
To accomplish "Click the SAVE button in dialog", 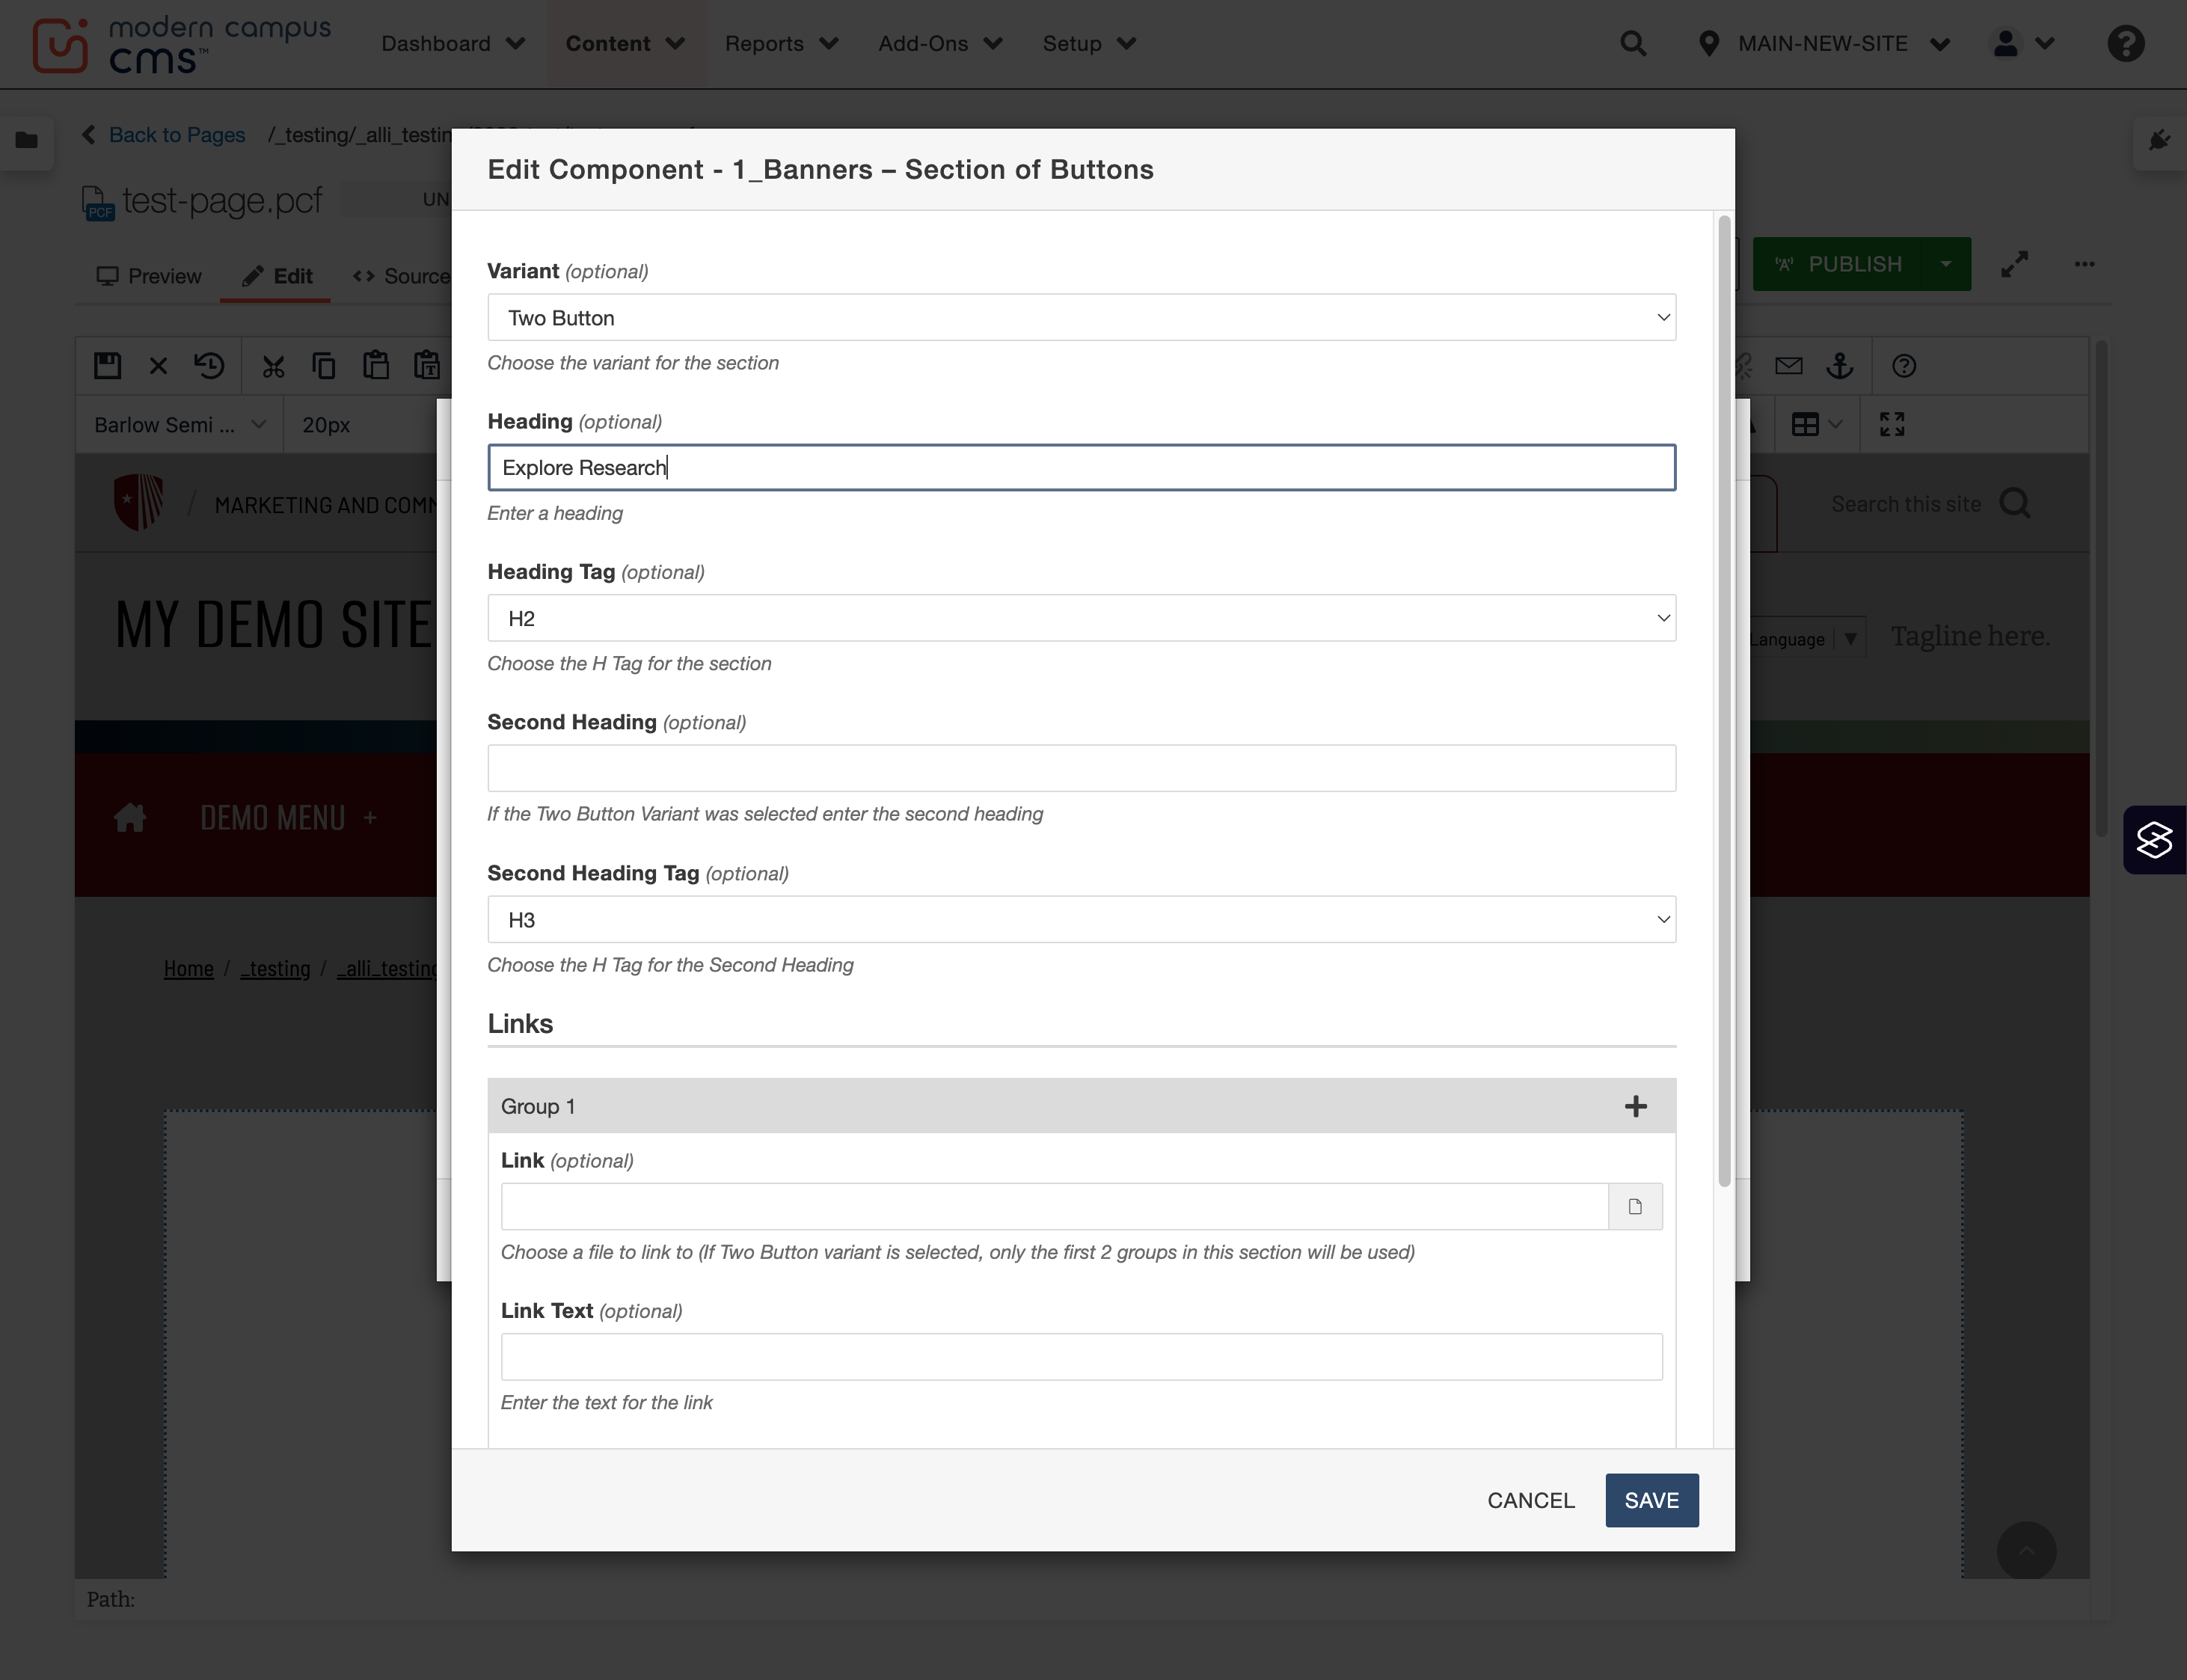I will click(x=1651, y=1500).
